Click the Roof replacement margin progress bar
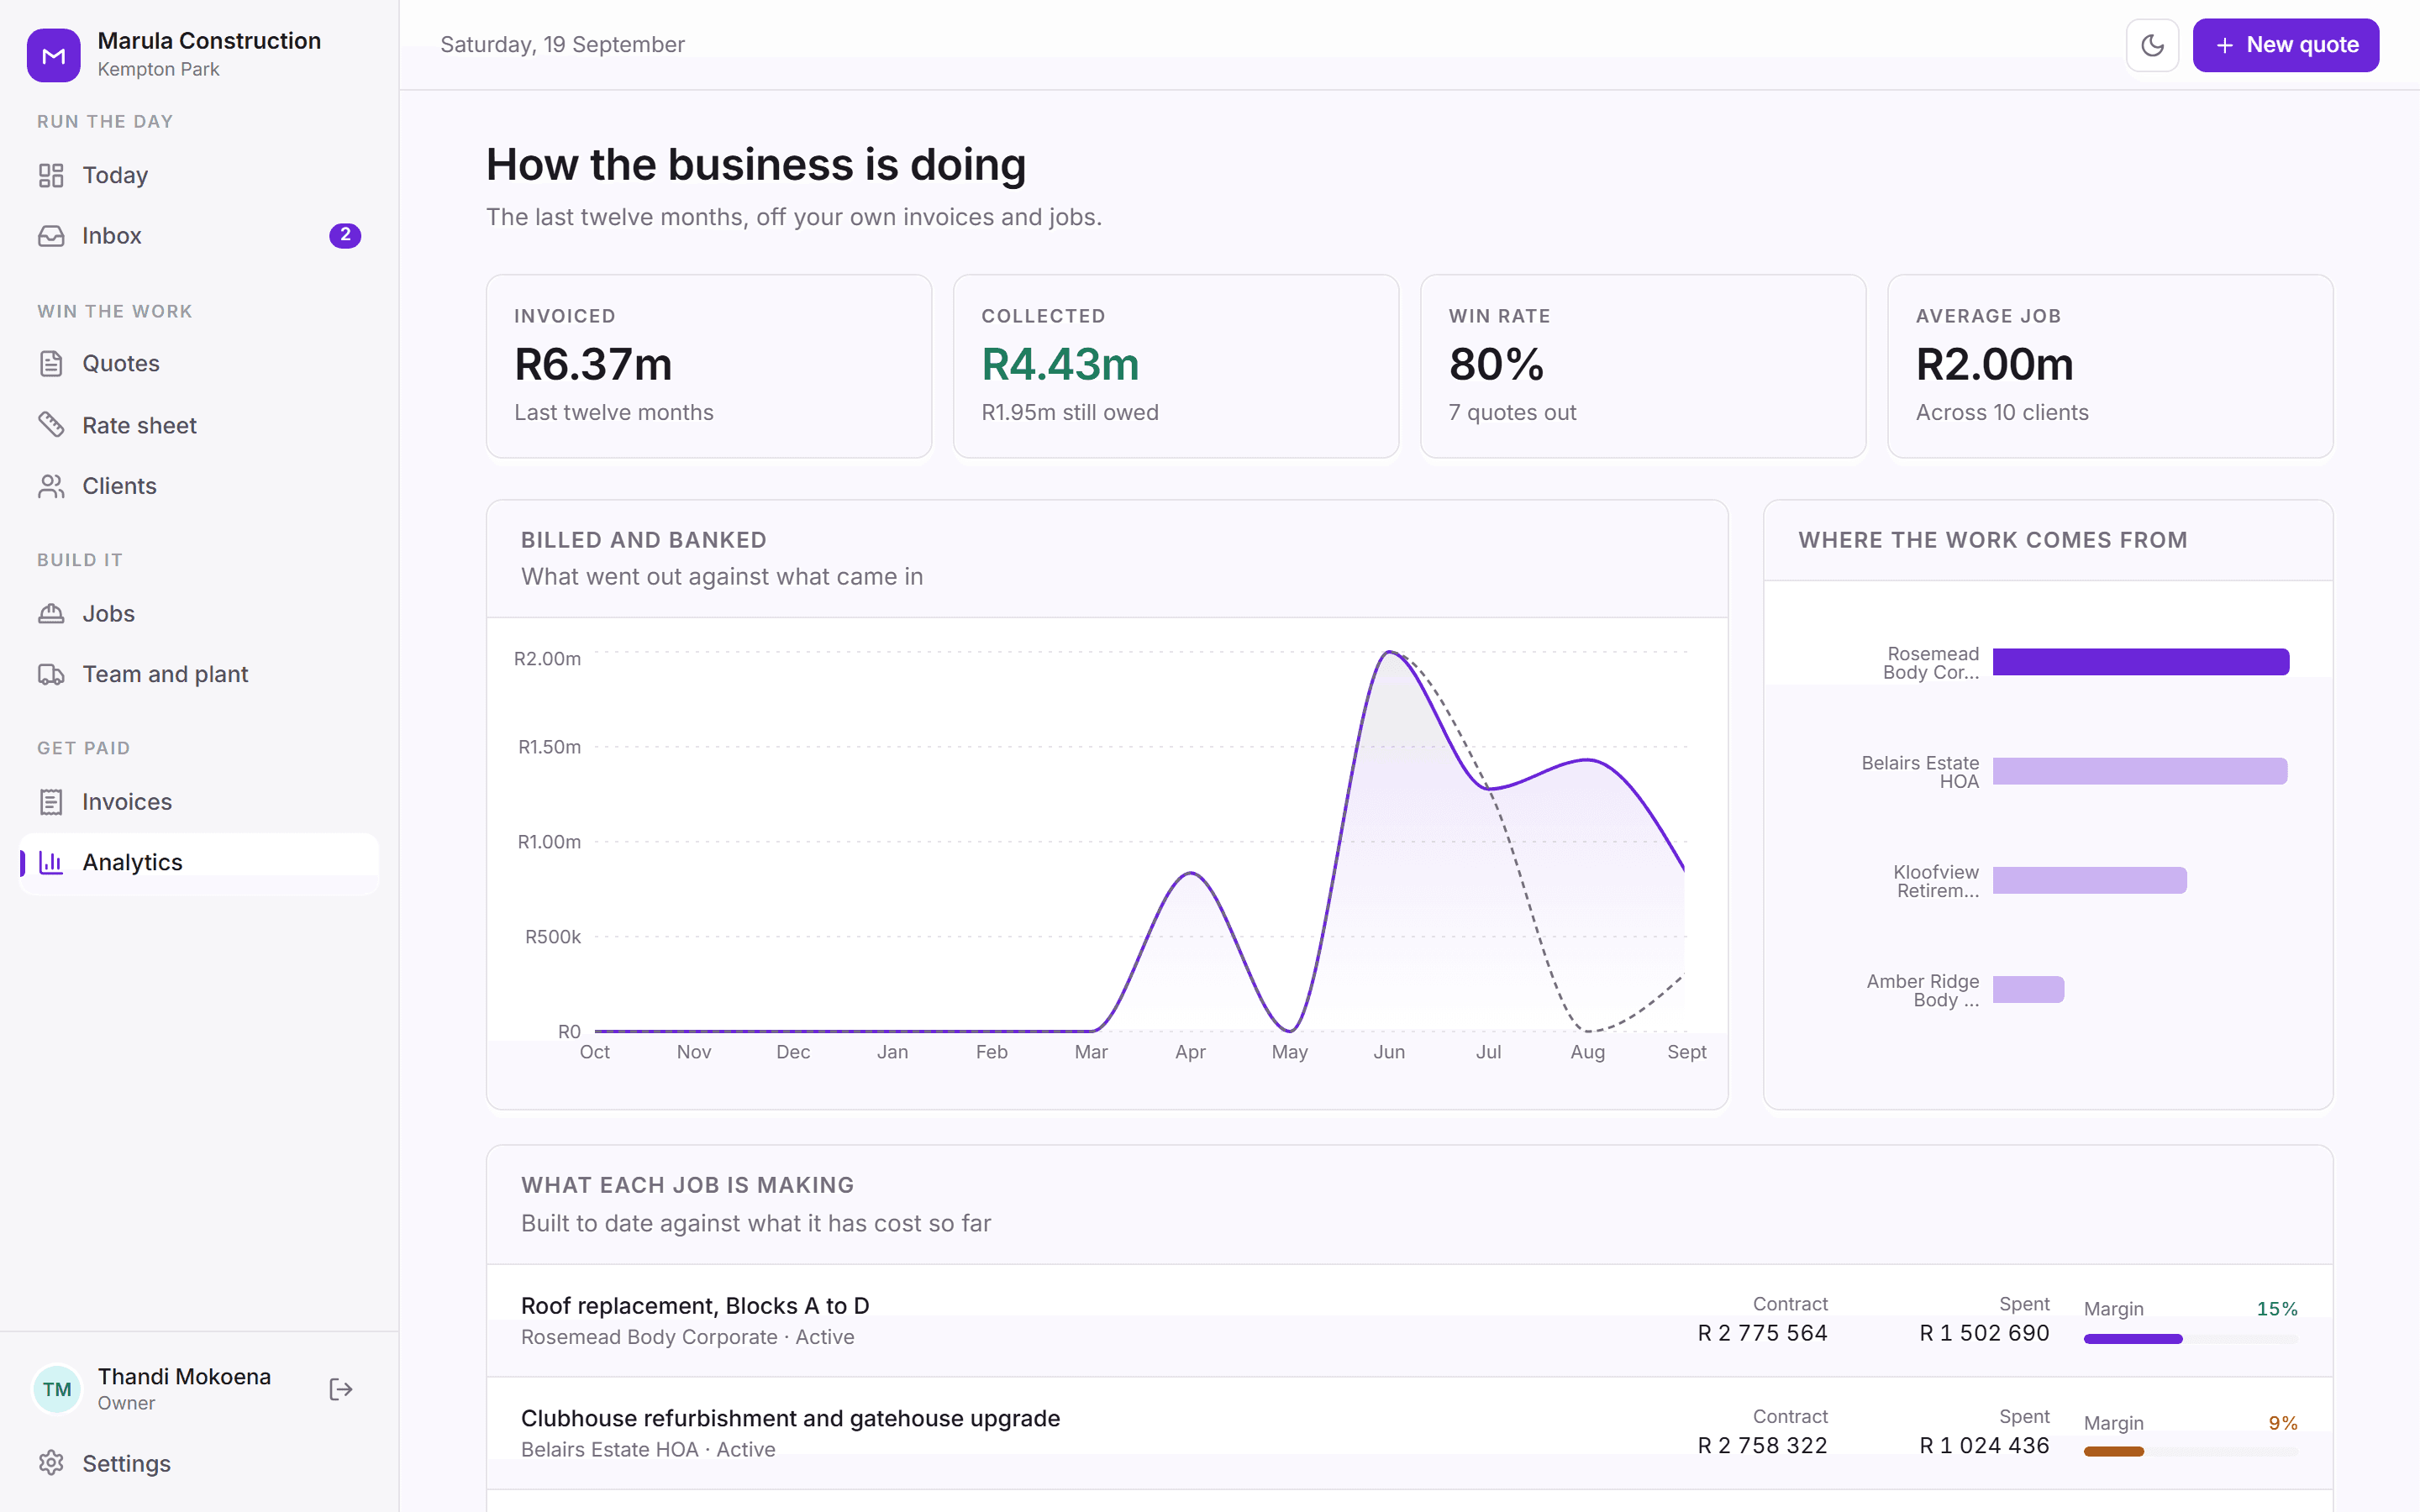This screenshot has width=2420, height=1512. point(2190,1339)
